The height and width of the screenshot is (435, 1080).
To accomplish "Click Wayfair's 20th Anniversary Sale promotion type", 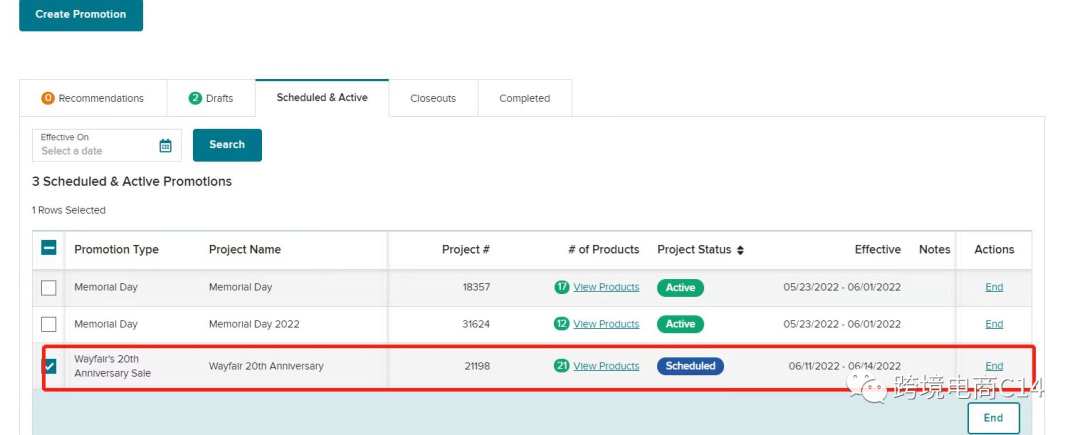I will point(112,366).
